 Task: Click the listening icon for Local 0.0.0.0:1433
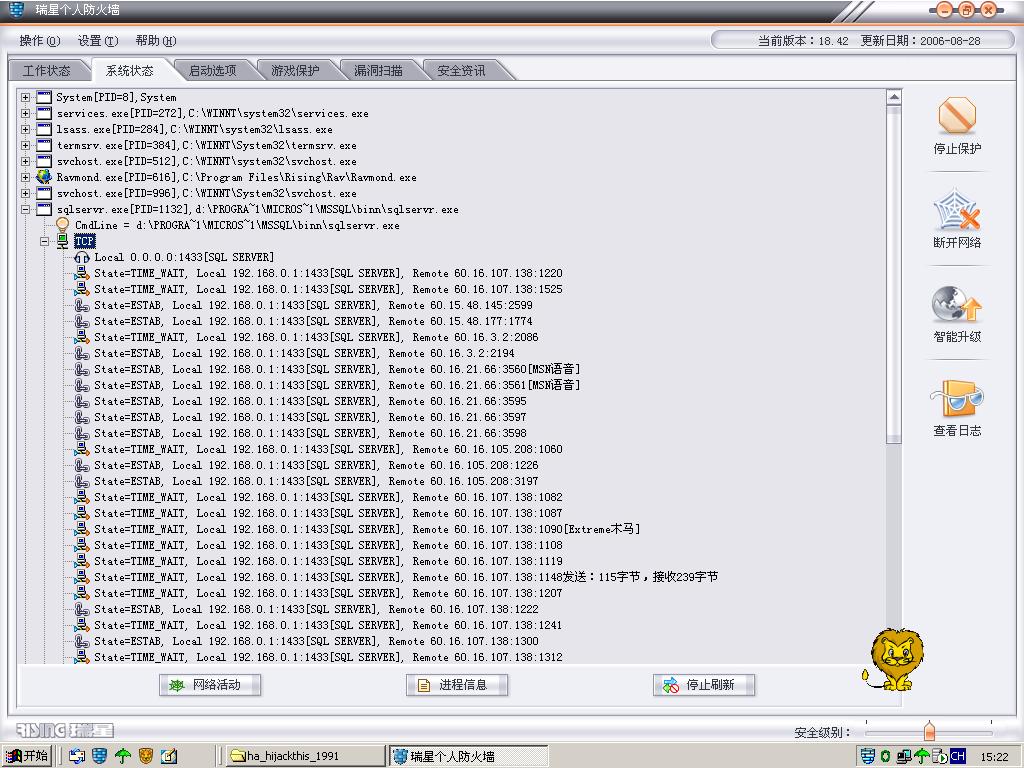click(82, 257)
